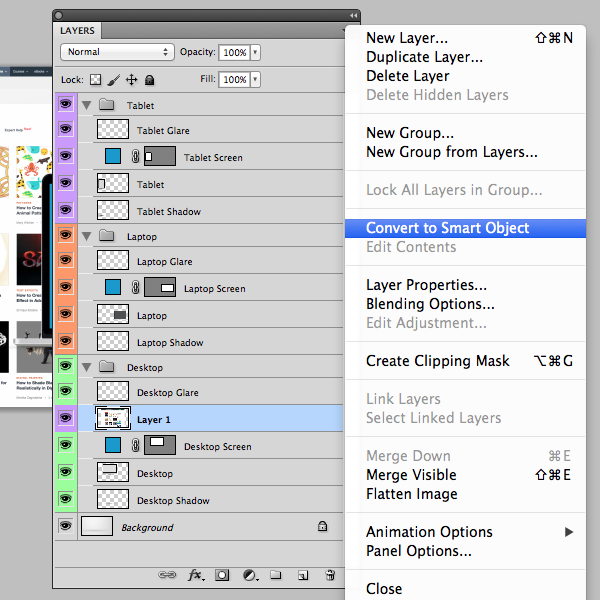The height and width of the screenshot is (600, 600).
Task: Select the Laptop Glare layer row
Action: [x=210, y=261]
